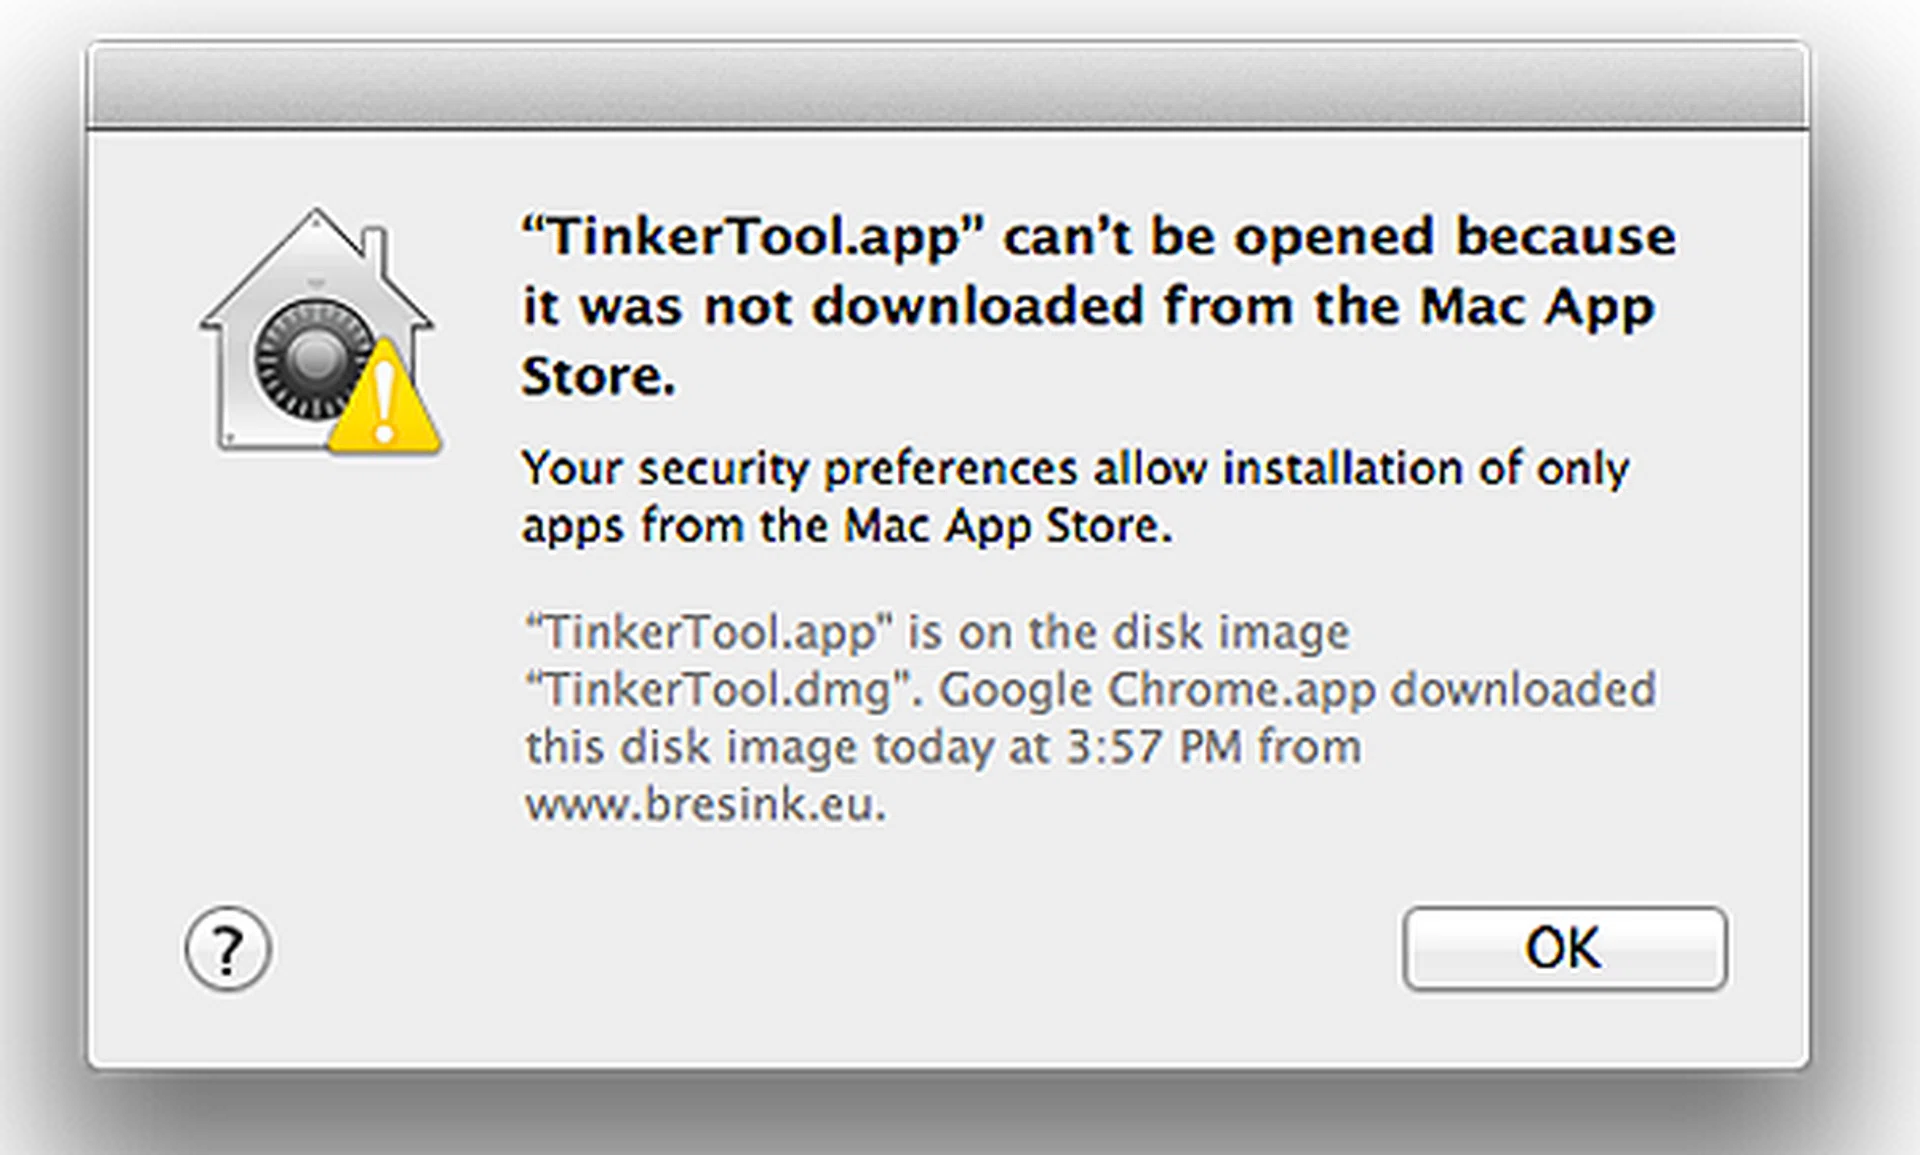This screenshot has height=1155, width=1920.
Task: Open help with the question mark button
Action: (x=228, y=948)
